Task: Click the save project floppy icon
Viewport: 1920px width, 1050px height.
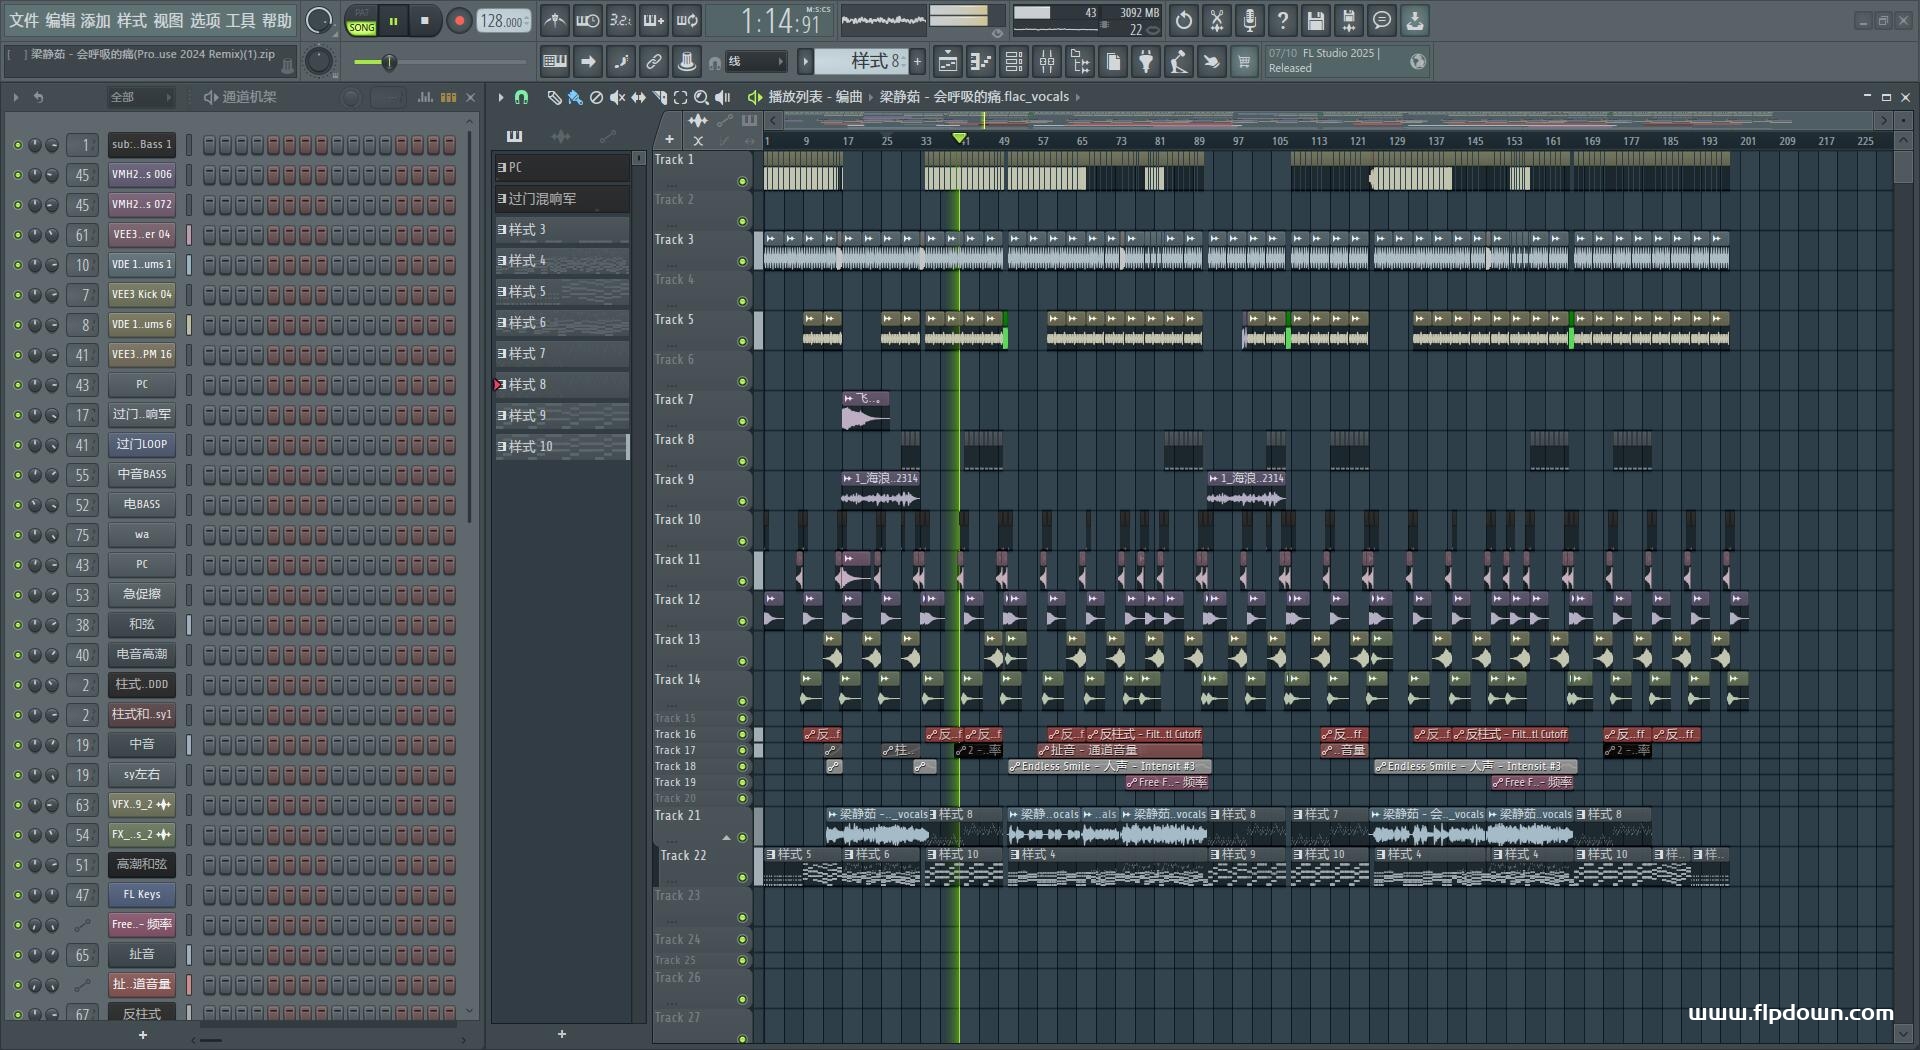Action: tap(1316, 20)
